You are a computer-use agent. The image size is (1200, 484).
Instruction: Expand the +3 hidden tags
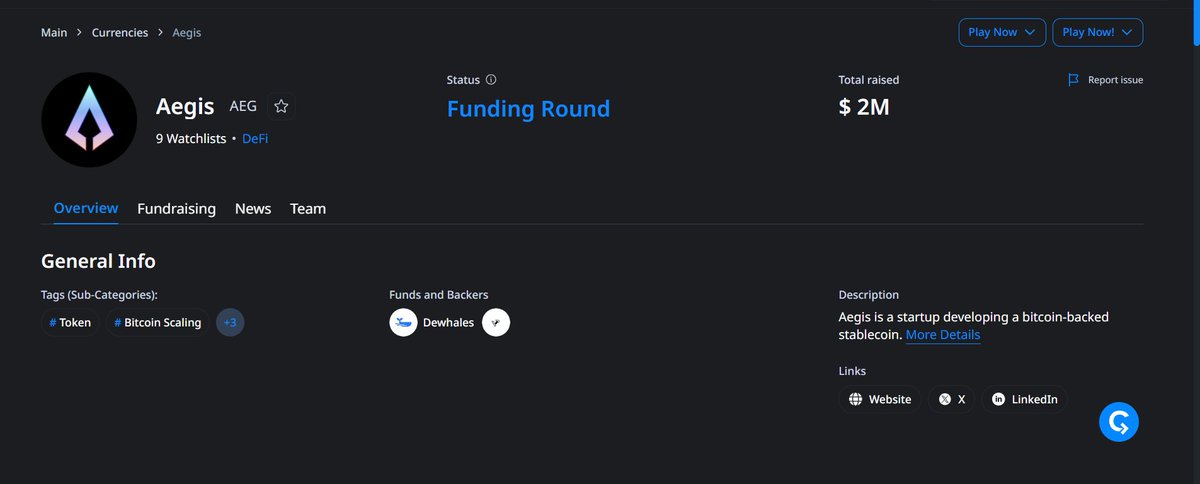[x=230, y=323]
